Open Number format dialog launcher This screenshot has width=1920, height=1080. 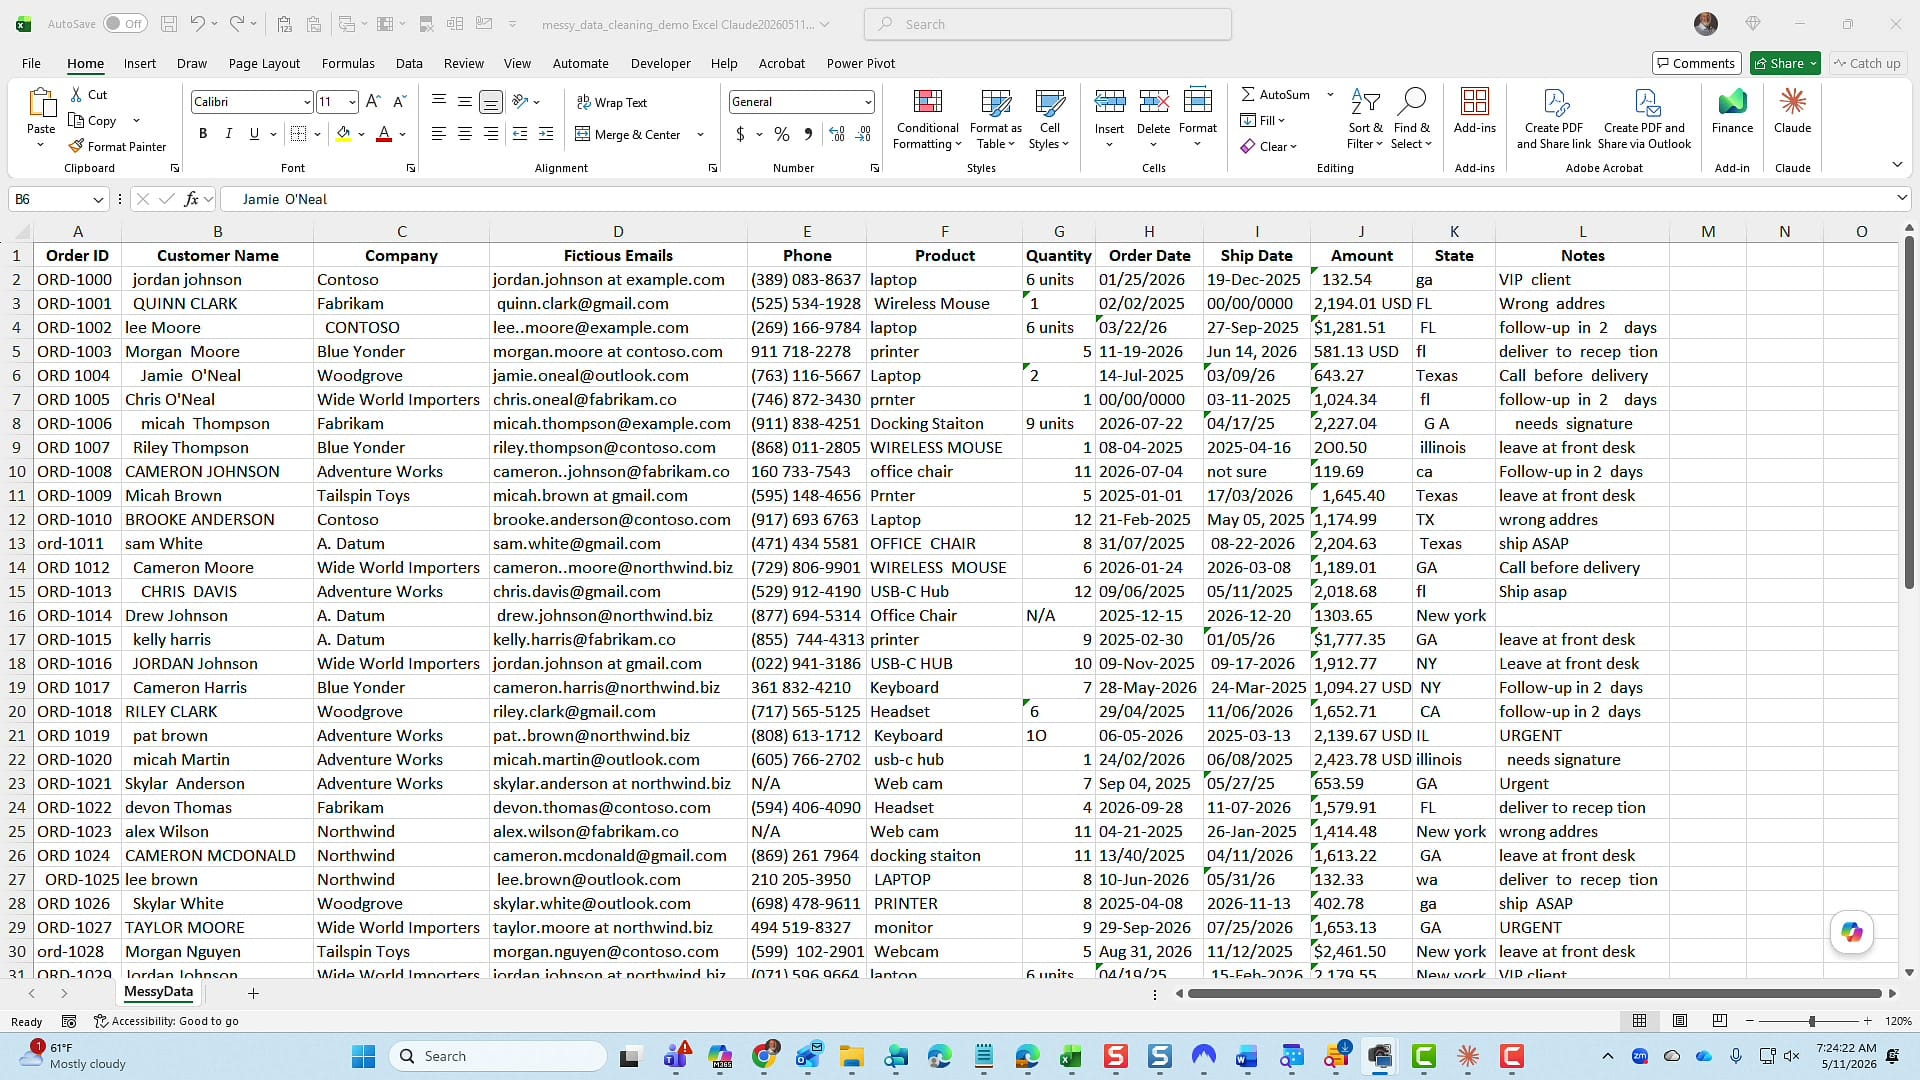[x=875, y=168]
